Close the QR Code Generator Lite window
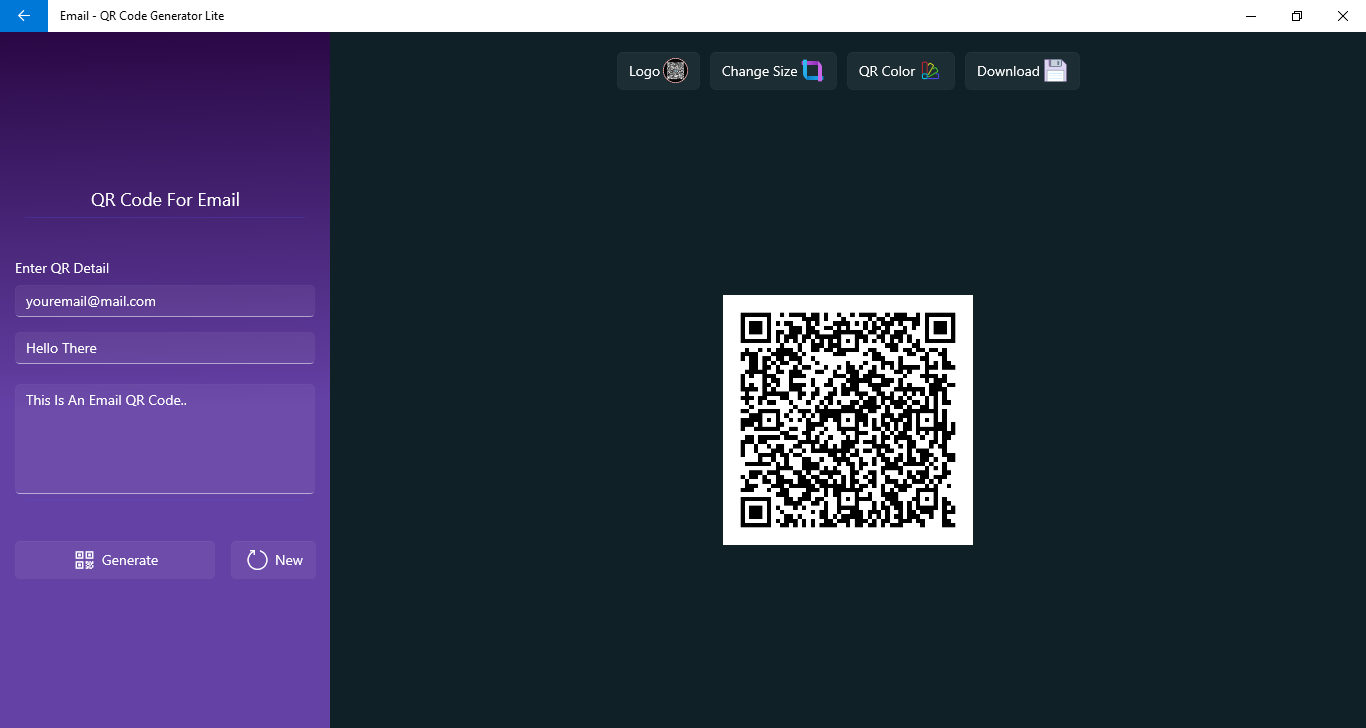The width and height of the screenshot is (1366, 728). 1343,16
